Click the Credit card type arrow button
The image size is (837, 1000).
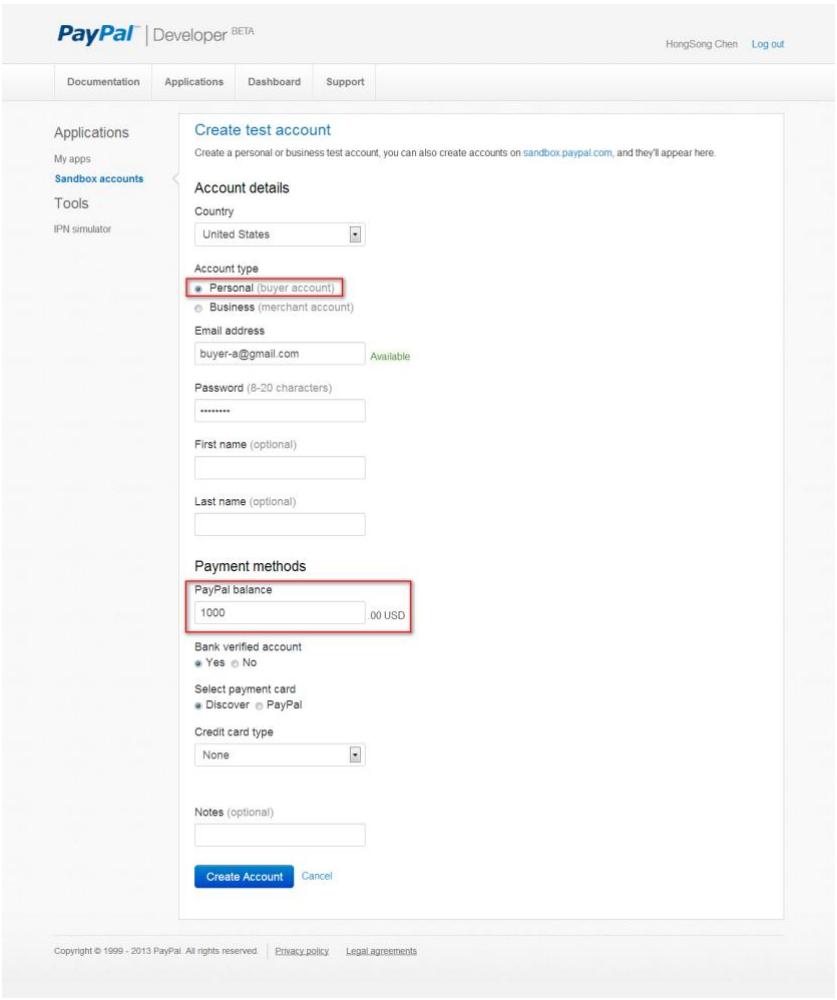(x=355, y=755)
